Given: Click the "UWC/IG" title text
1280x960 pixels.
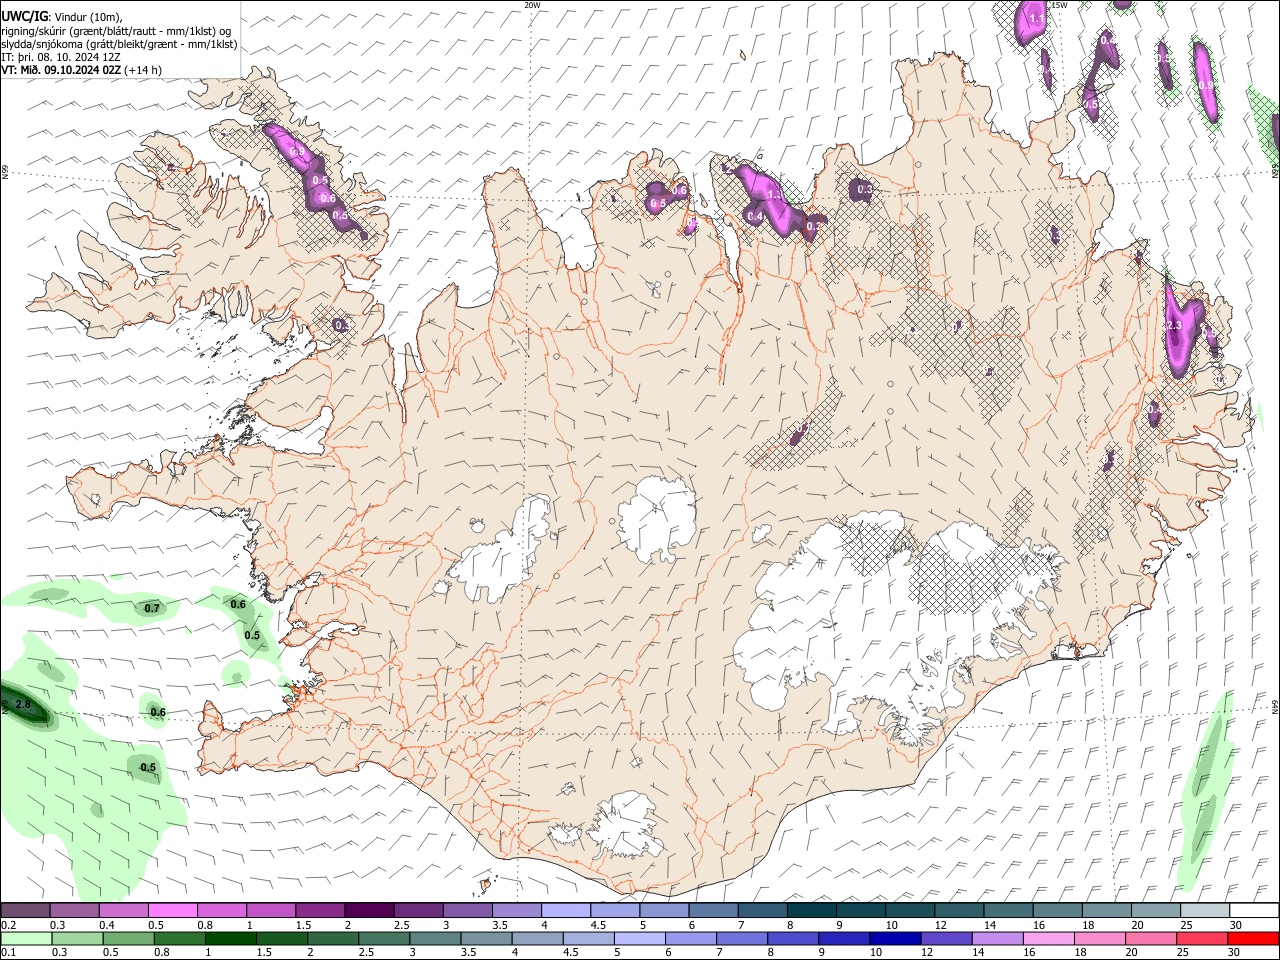Looking at the screenshot, I should tap(24, 16).
